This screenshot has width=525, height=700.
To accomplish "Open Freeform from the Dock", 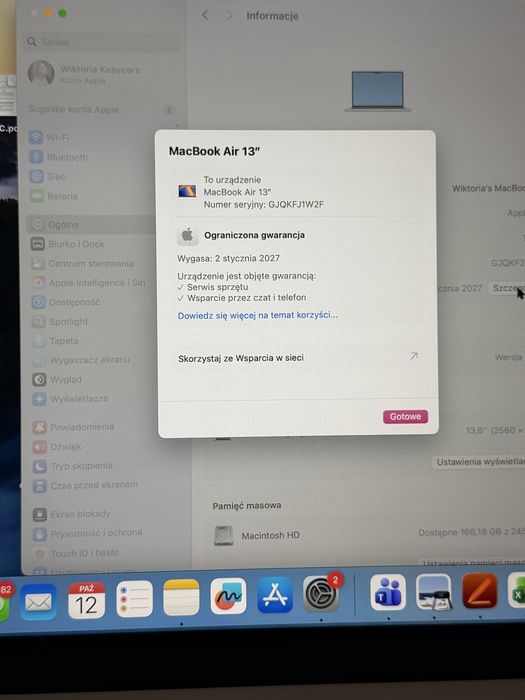I will tap(228, 596).
